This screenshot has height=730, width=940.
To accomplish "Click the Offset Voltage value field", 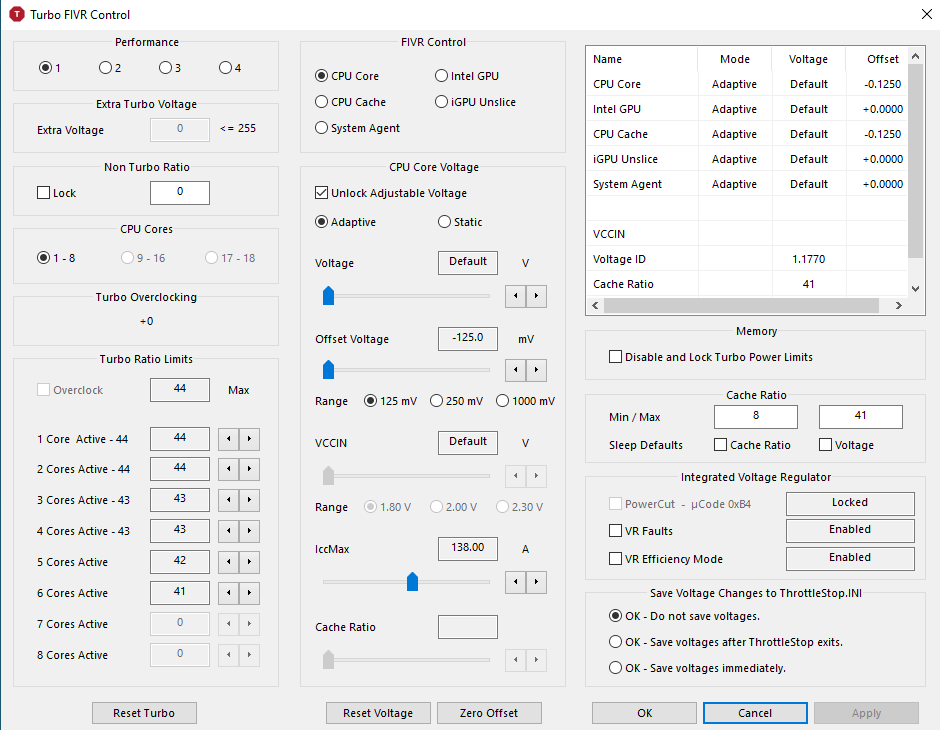I will click(x=468, y=339).
